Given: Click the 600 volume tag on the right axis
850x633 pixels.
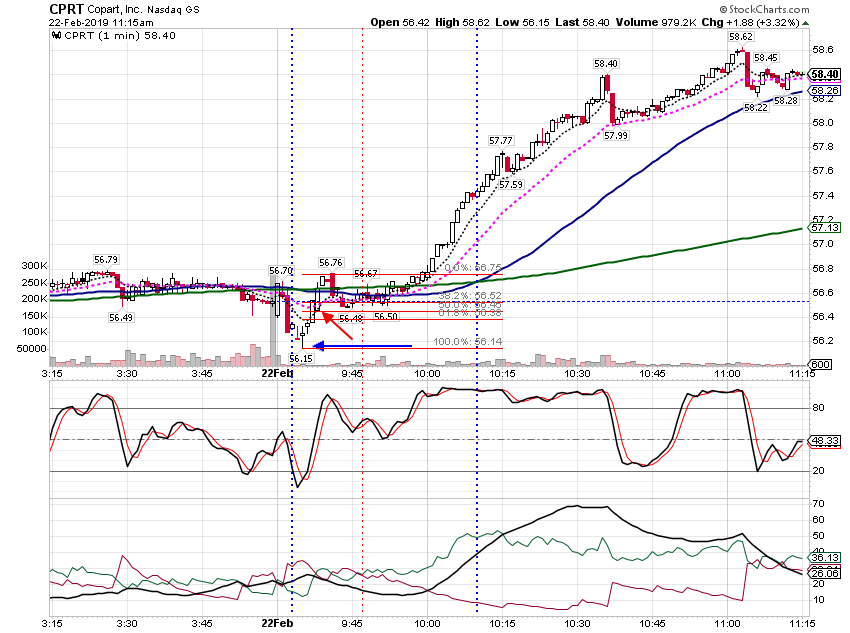Looking at the screenshot, I should tap(820, 364).
